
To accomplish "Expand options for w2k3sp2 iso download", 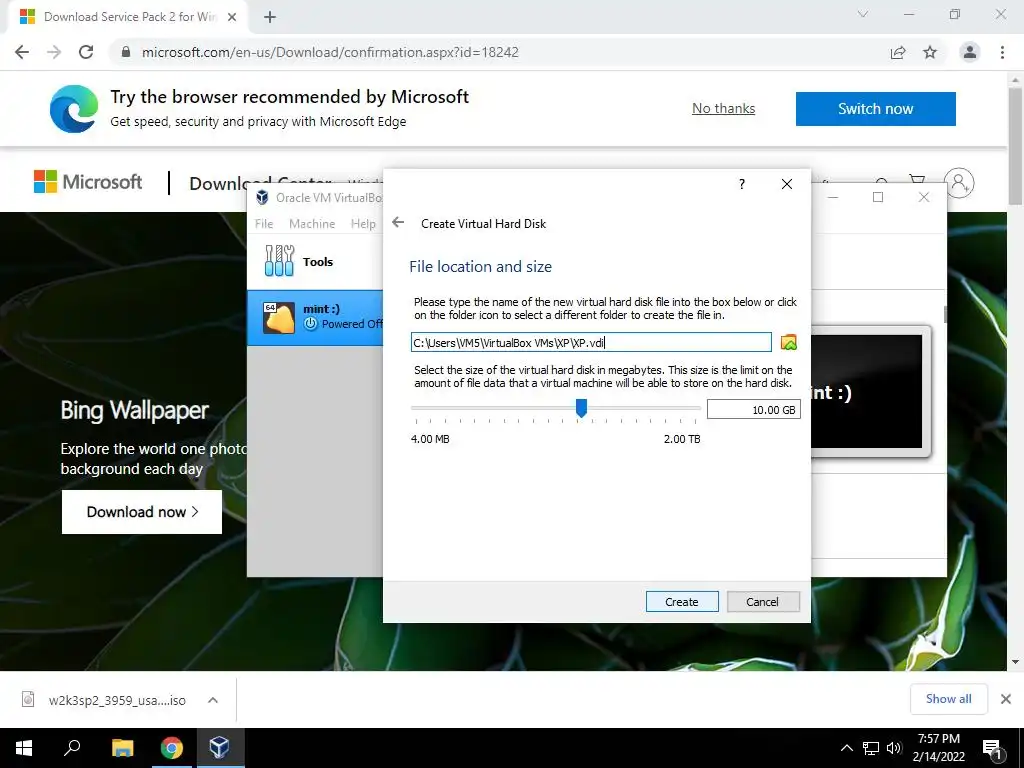I will tap(213, 700).
